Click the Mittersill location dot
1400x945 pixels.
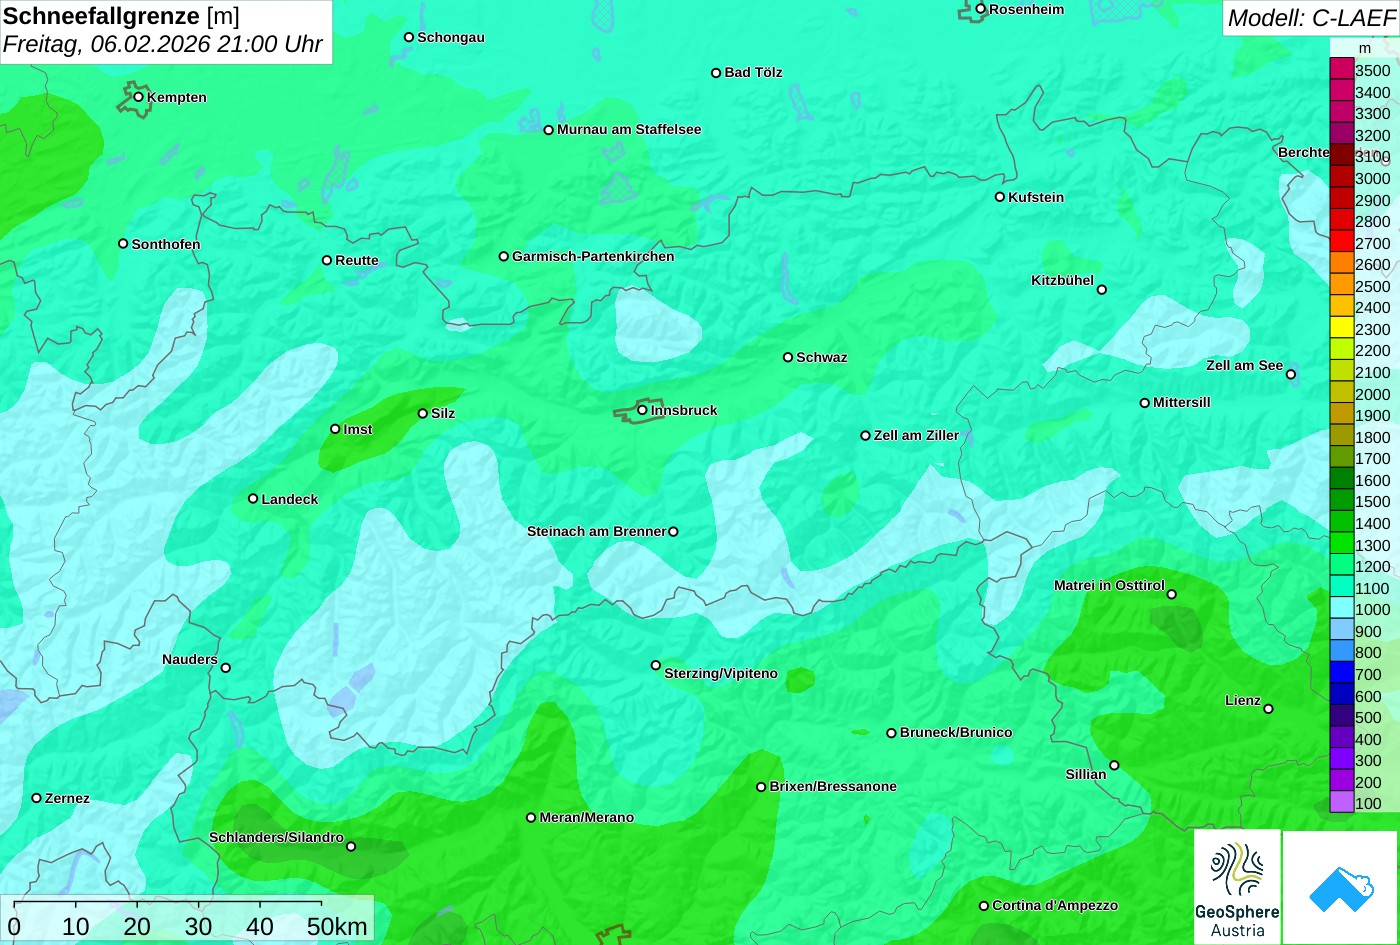pyautogui.click(x=1145, y=403)
